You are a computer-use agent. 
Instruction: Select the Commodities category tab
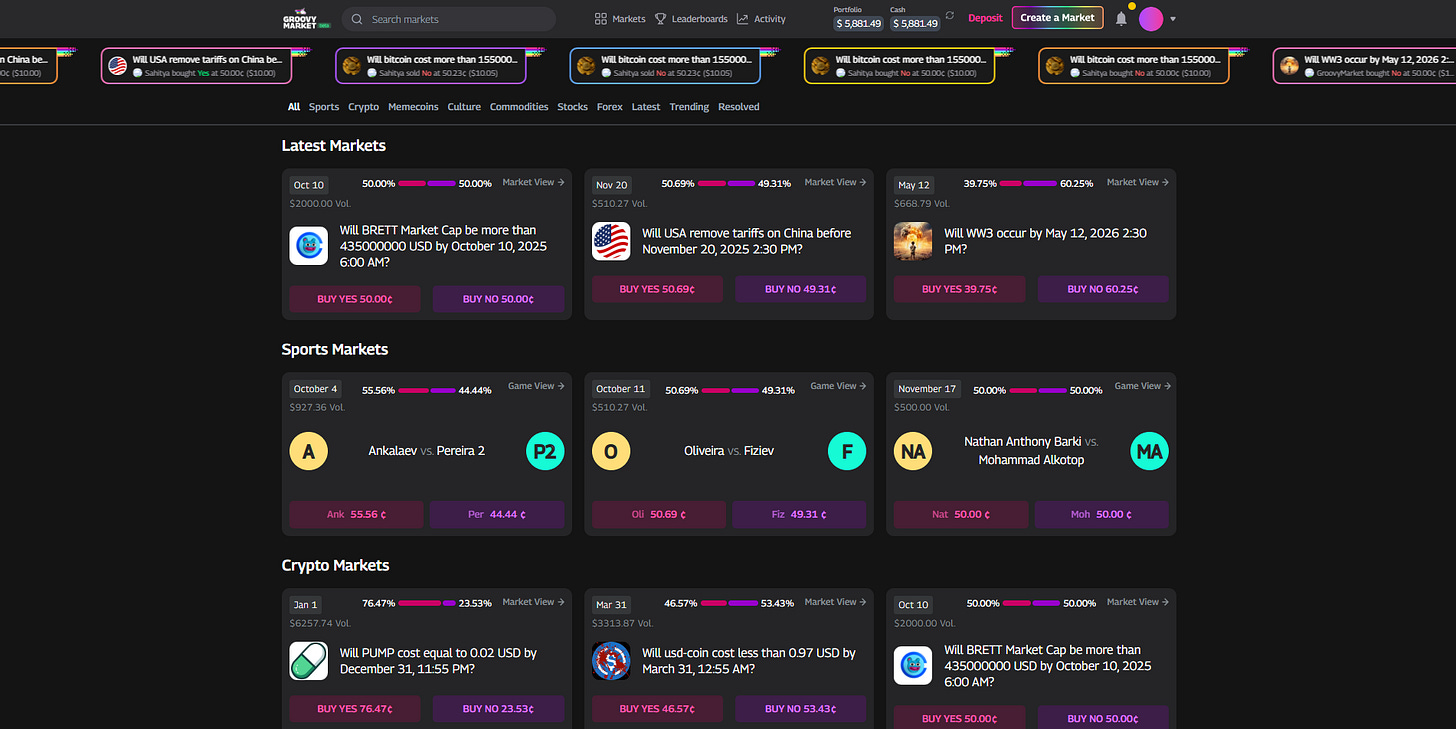tap(519, 107)
